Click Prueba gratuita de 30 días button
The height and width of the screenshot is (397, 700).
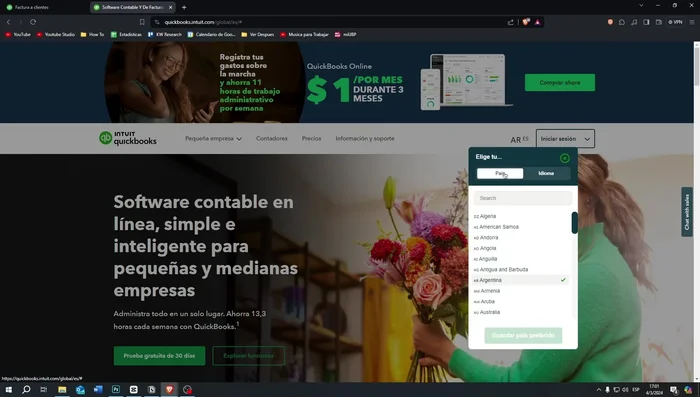(159, 356)
